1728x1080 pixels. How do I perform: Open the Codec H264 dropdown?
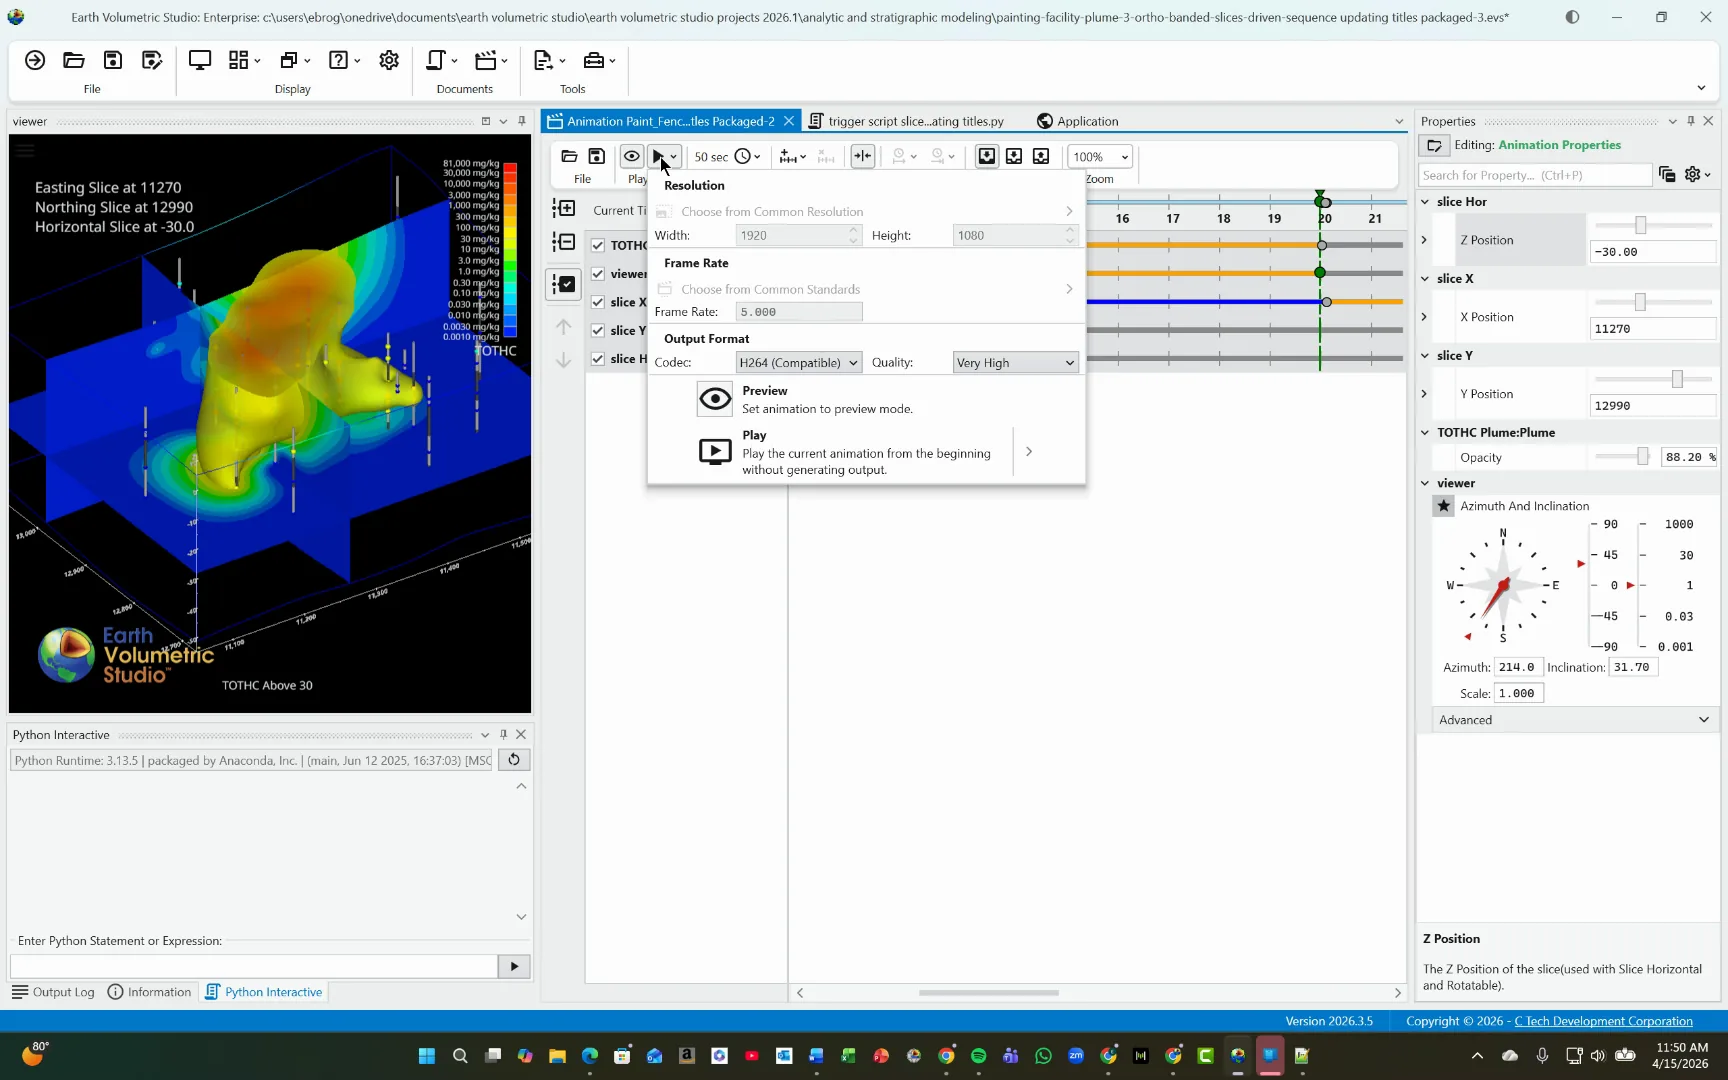798,363
